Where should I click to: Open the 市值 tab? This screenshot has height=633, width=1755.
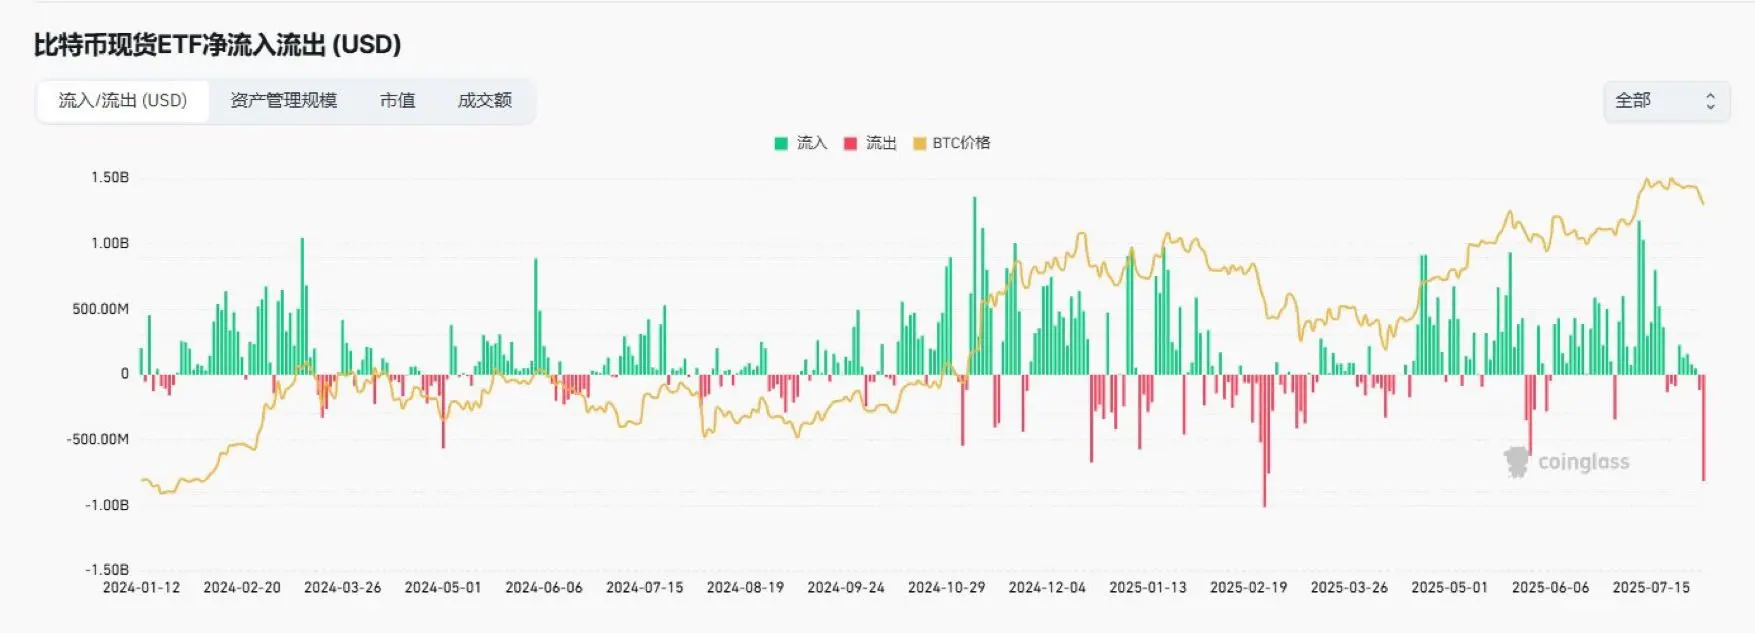coord(397,101)
